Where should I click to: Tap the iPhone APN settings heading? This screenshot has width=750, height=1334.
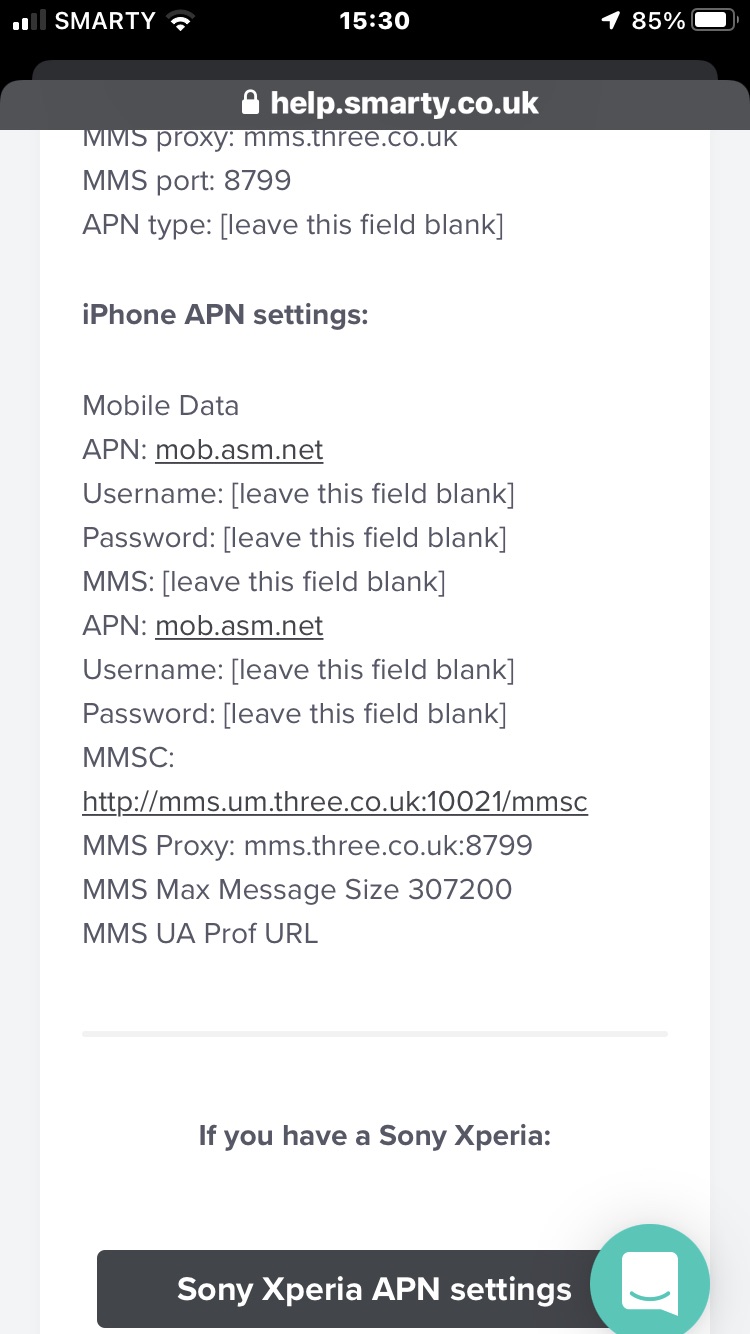(226, 315)
